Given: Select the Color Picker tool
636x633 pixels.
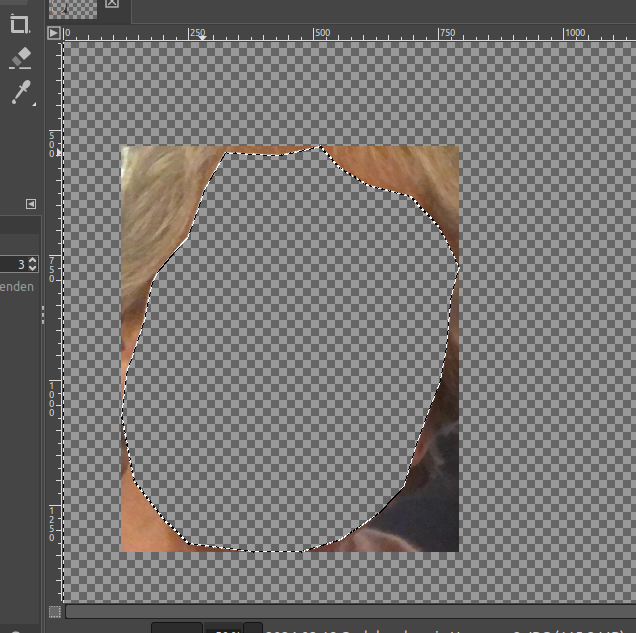Looking at the screenshot, I should (x=20, y=92).
